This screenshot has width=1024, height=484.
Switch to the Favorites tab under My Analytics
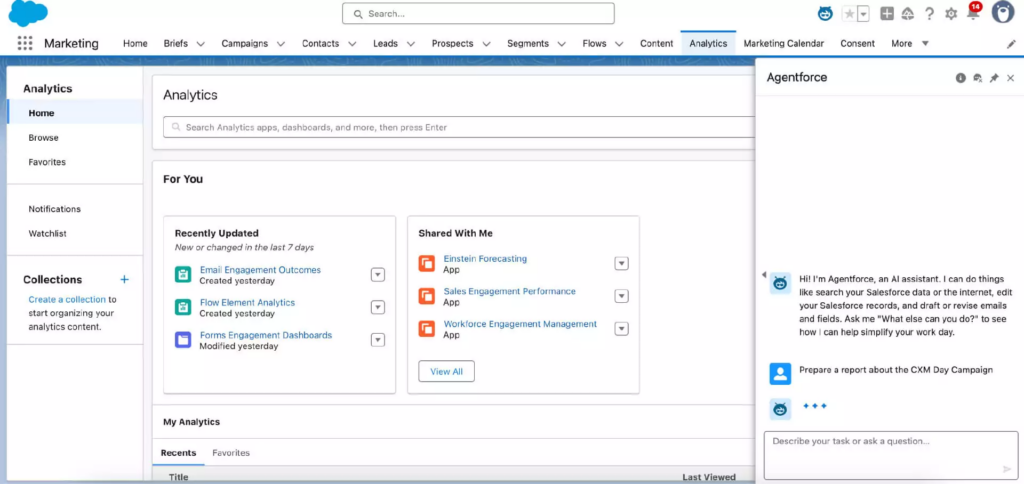(231, 453)
